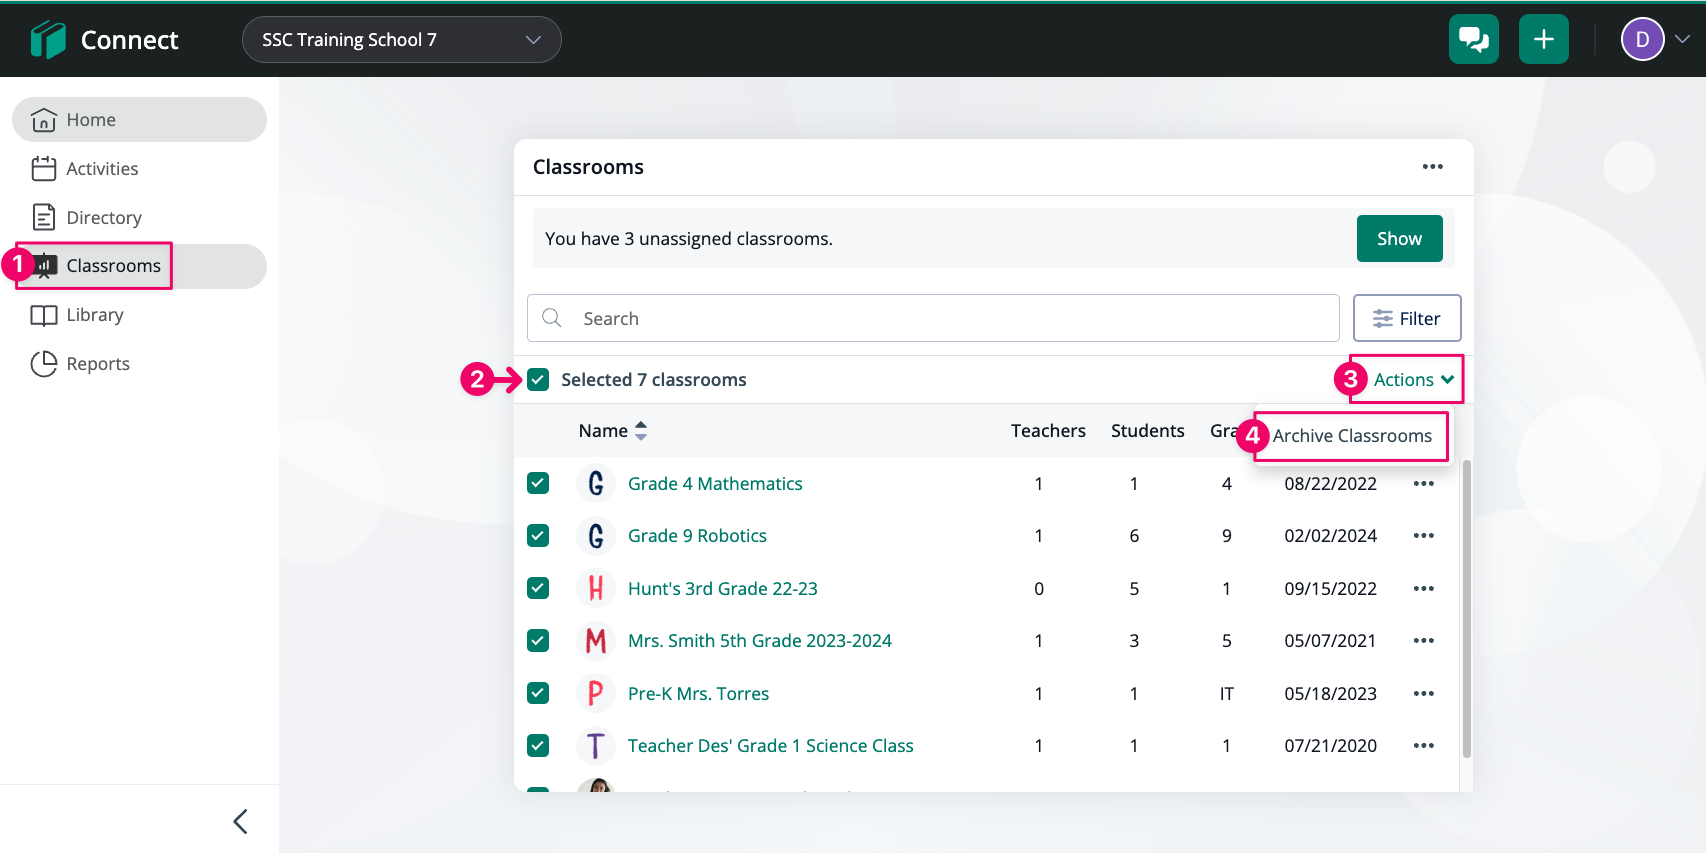Click Grade 4 Mathematics G avatar icon
Screen dimensions: 1706x853
tap(596, 484)
